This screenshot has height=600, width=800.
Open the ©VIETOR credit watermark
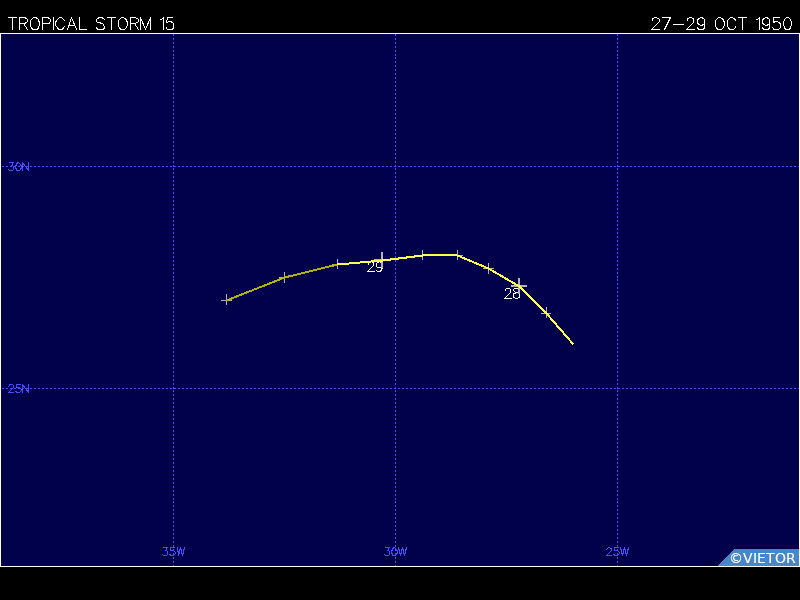pyautogui.click(x=762, y=558)
